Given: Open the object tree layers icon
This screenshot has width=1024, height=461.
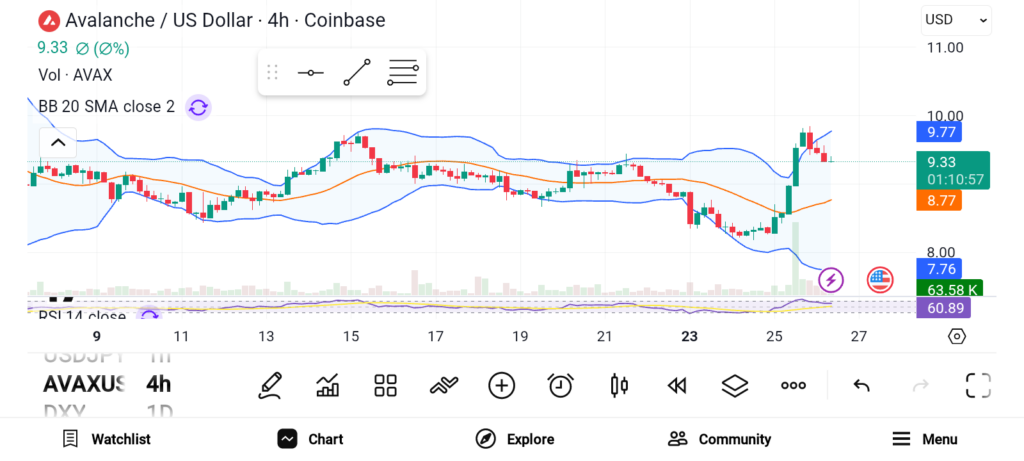Looking at the screenshot, I should (x=735, y=385).
